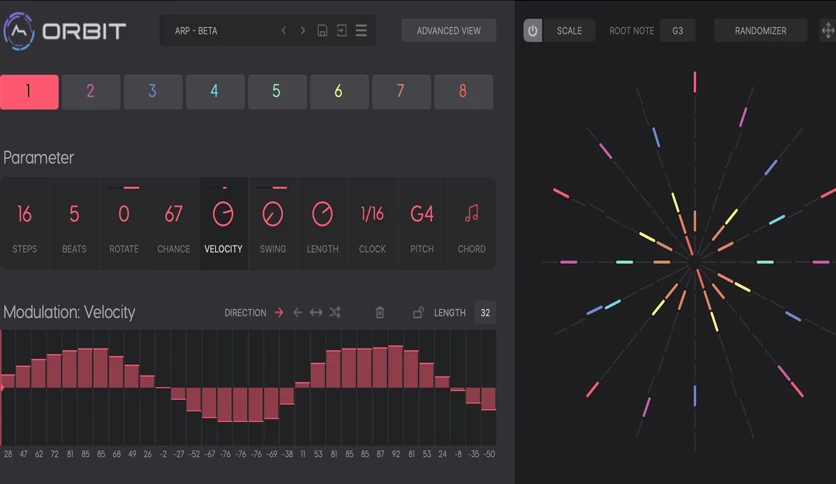Switch to orbit tab 2
The height and width of the screenshot is (484, 836).
click(x=91, y=92)
